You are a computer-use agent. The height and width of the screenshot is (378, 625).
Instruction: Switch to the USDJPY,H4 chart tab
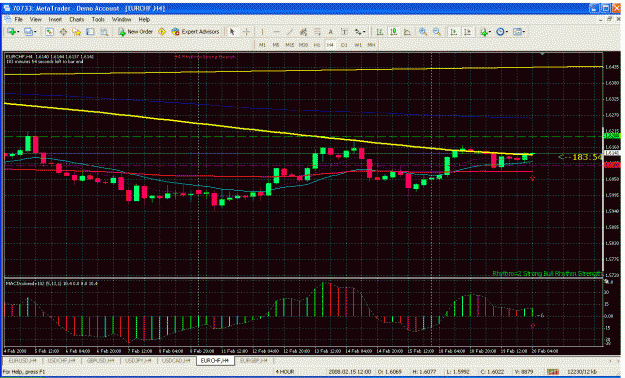point(139,360)
